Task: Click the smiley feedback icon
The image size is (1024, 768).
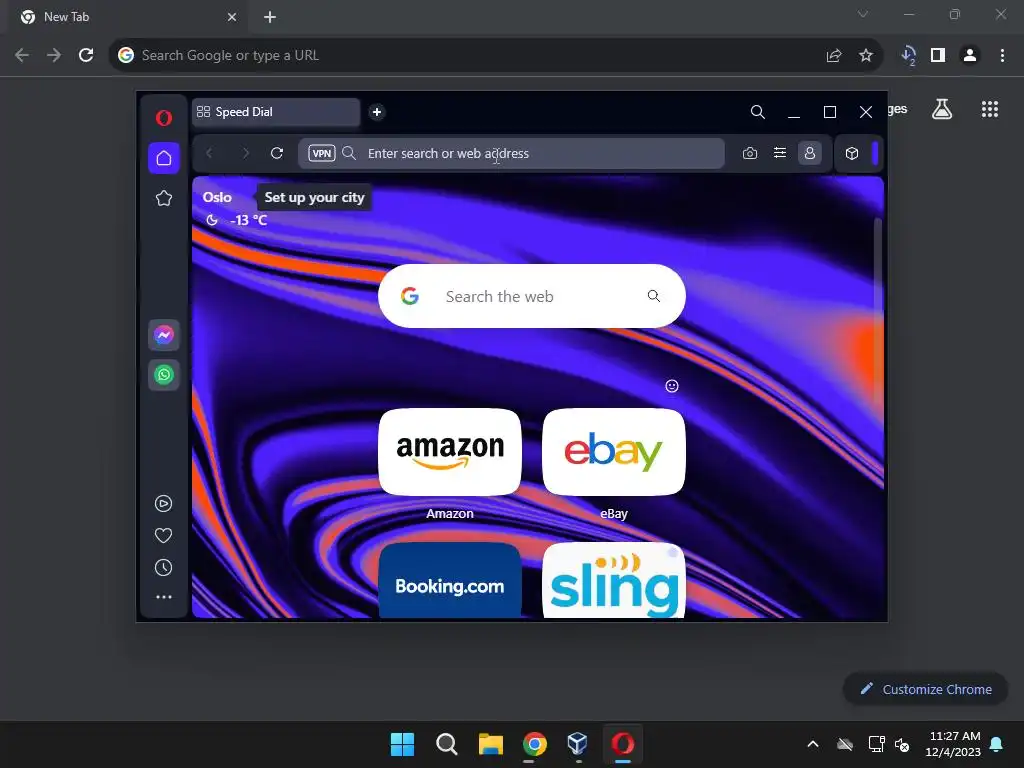Action: (671, 386)
